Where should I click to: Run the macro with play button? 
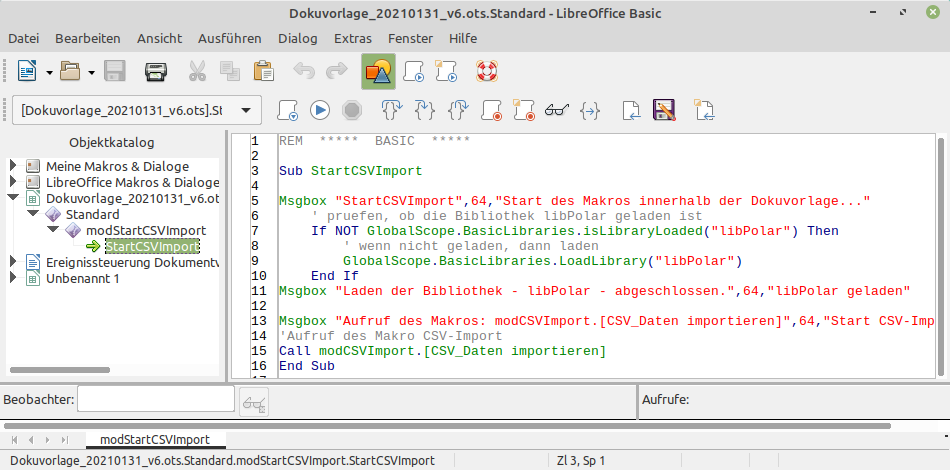320,110
